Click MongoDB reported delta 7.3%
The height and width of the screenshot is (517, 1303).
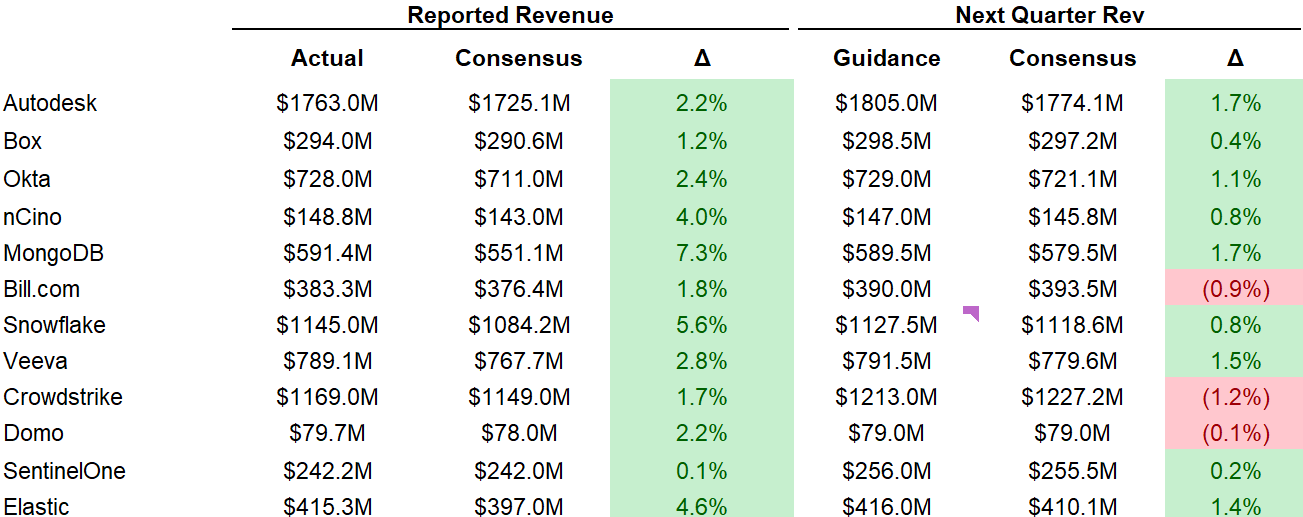point(702,253)
